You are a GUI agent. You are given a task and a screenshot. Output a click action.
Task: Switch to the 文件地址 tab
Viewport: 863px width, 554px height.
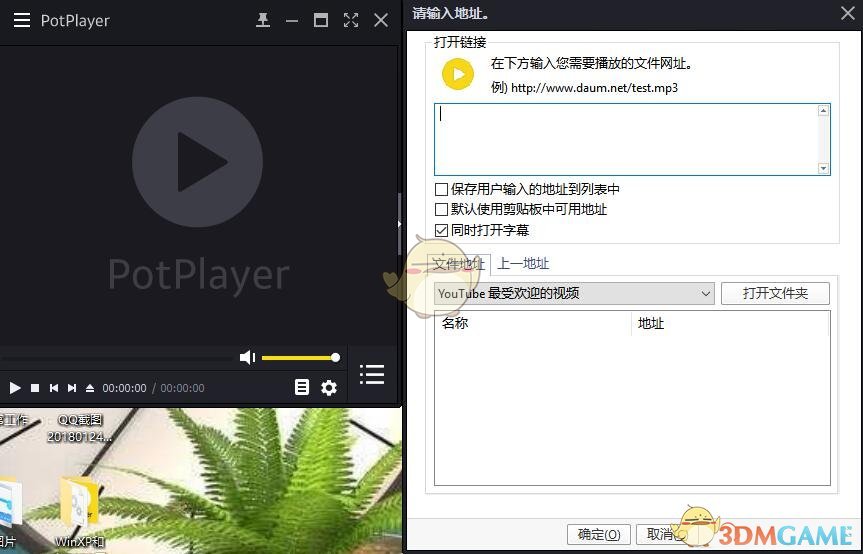(458, 264)
